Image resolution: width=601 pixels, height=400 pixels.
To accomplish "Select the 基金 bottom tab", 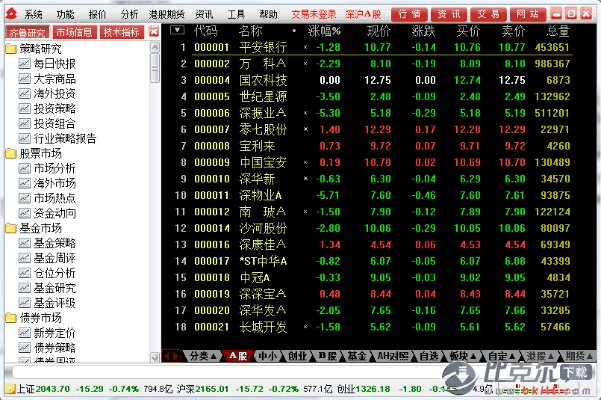I will (x=356, y=356).
